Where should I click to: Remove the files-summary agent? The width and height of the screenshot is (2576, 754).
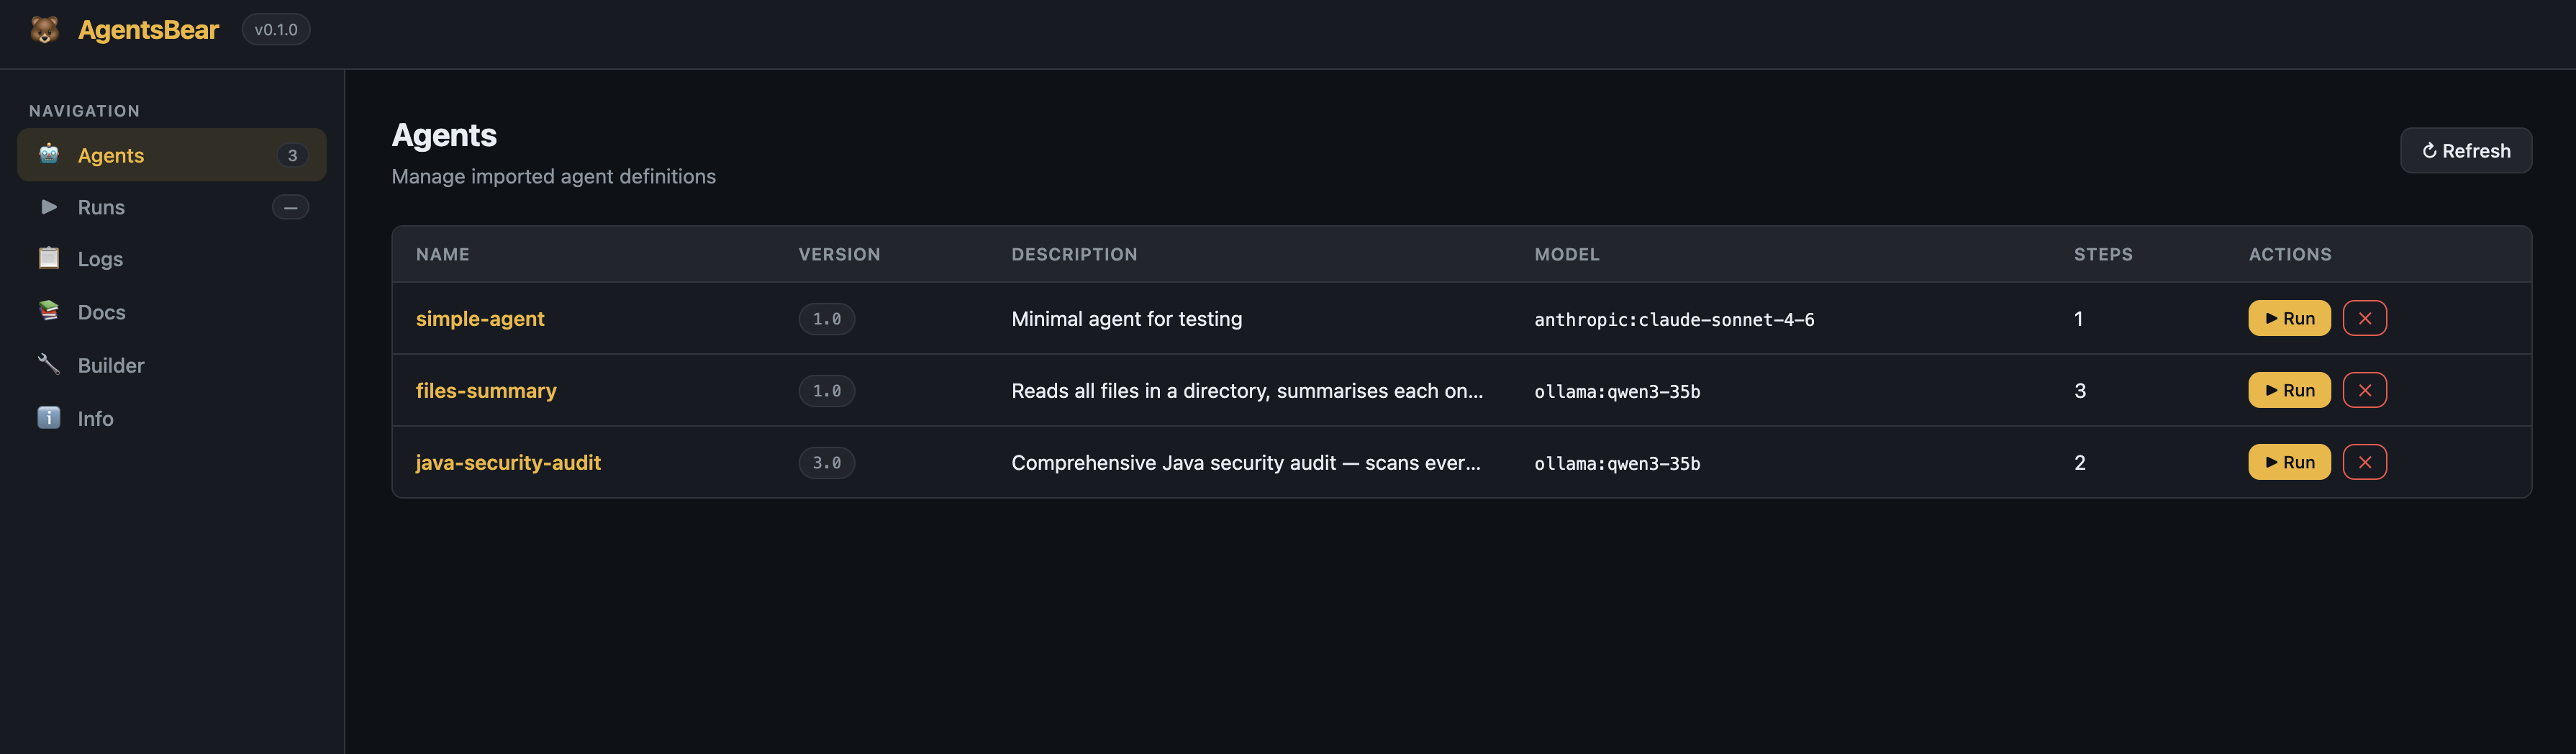pyautogui.click(x=2364, y=390)
